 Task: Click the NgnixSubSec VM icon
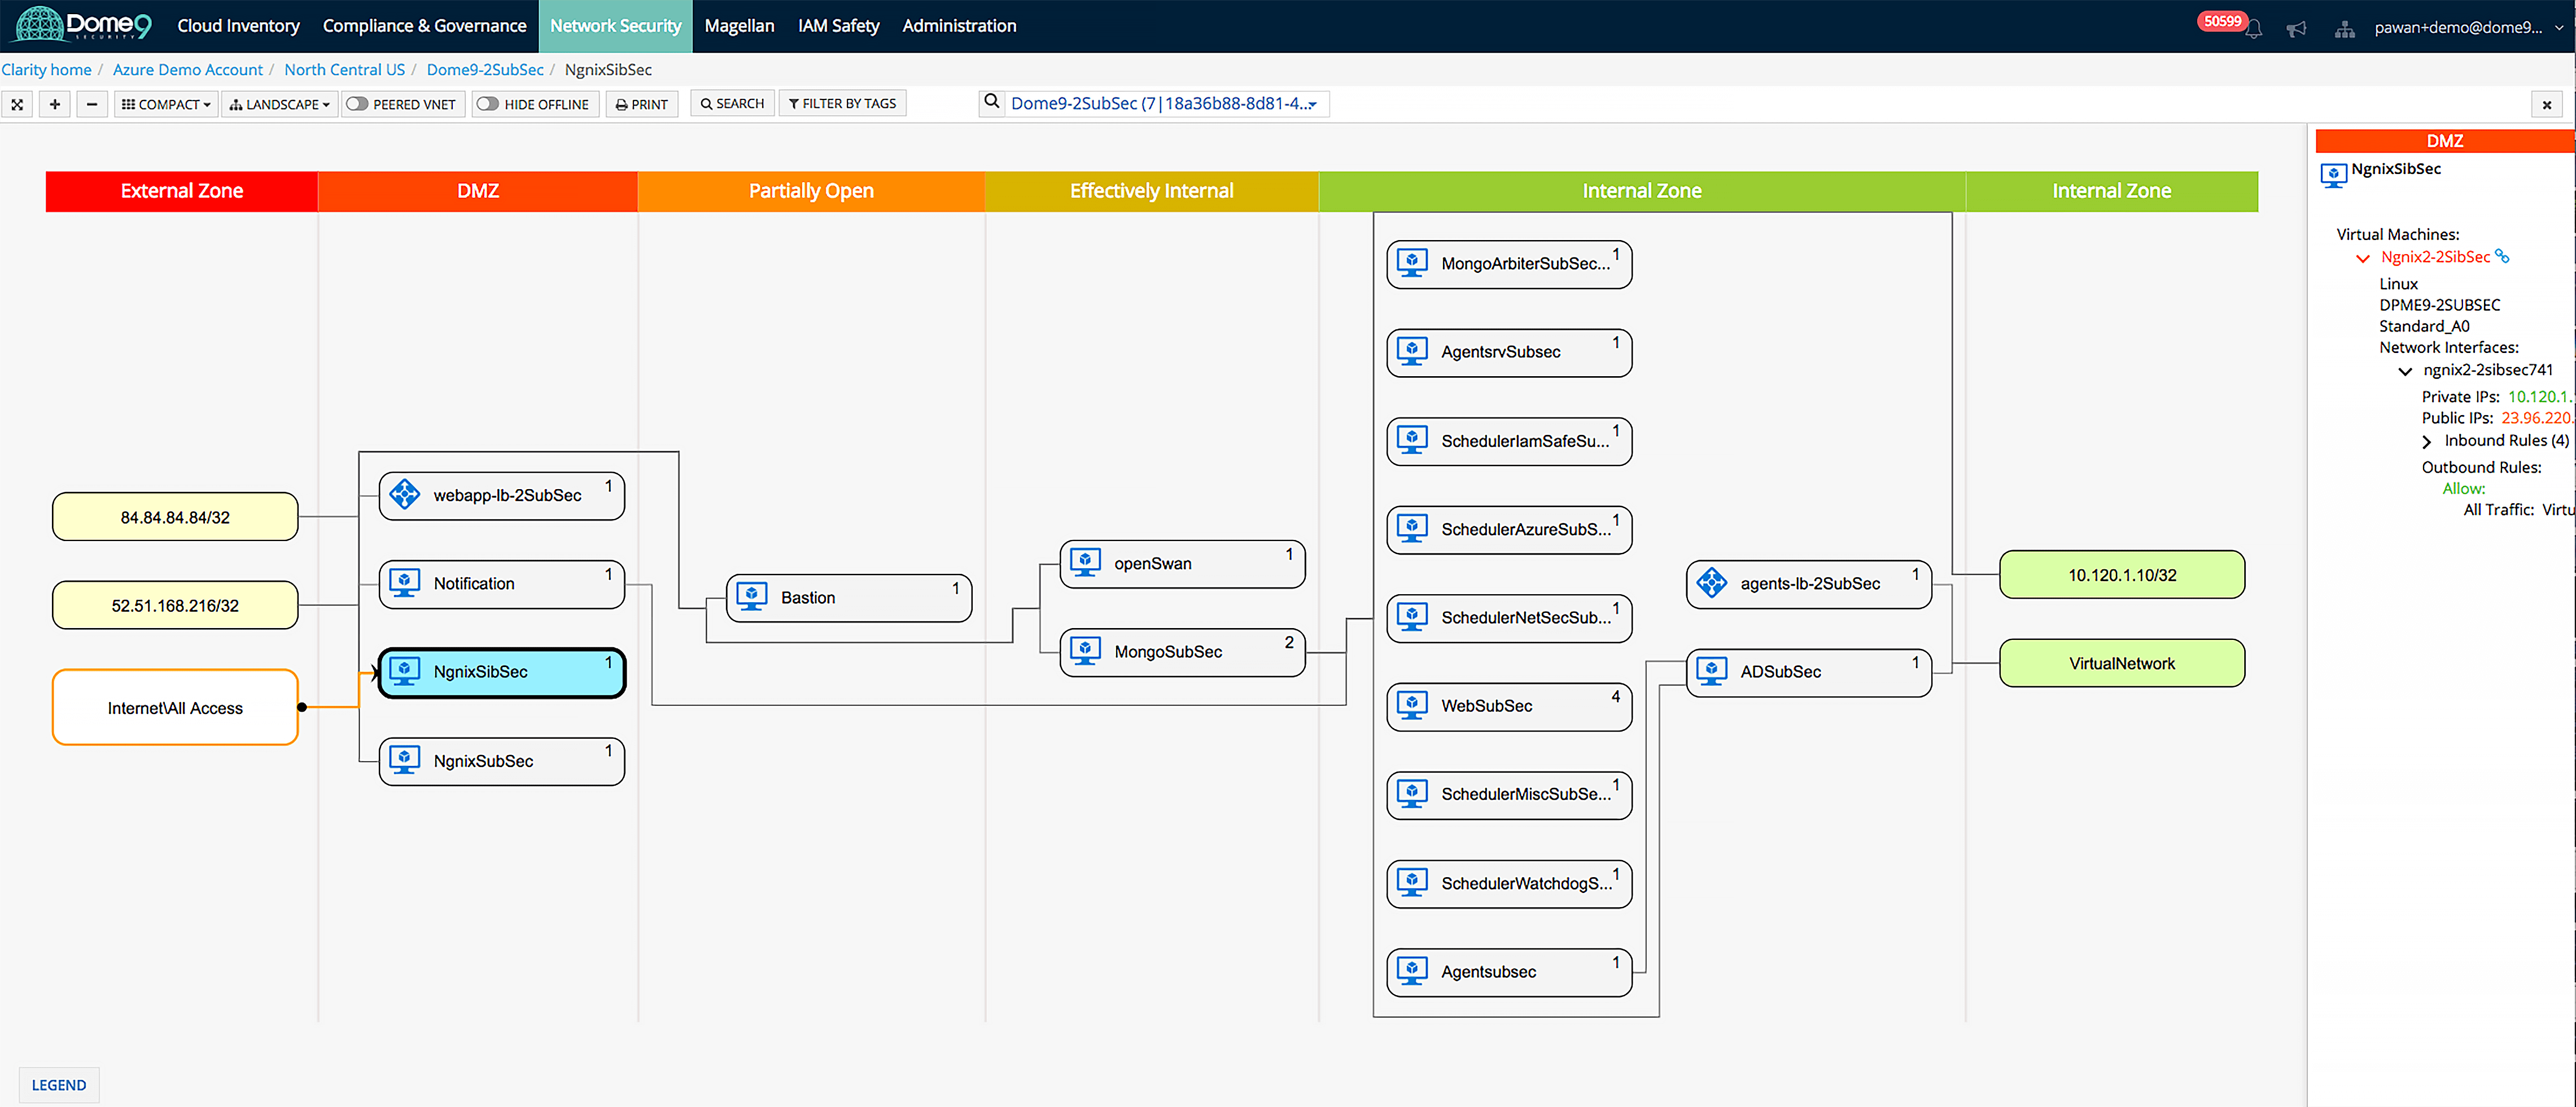pyautogui.click(x=404, y=760)
